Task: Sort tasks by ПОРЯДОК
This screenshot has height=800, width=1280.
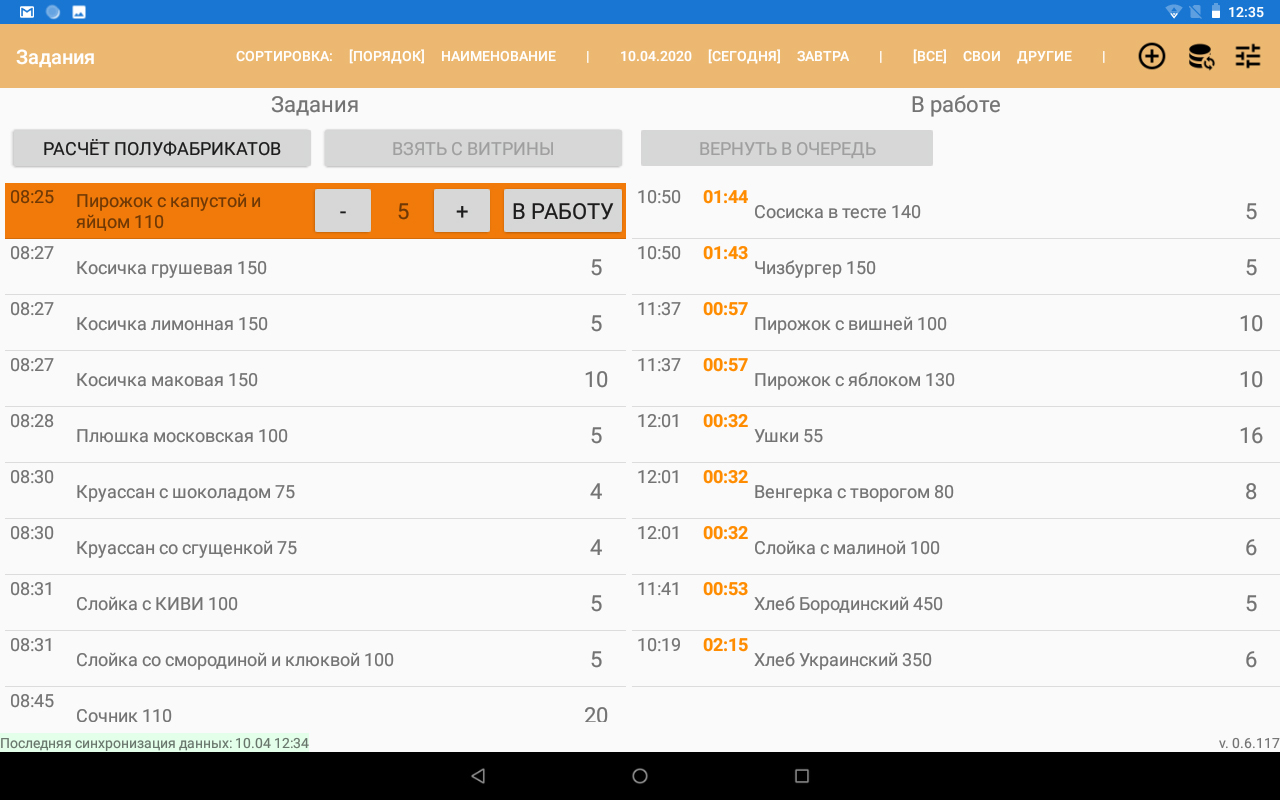Action: [386, 56]
